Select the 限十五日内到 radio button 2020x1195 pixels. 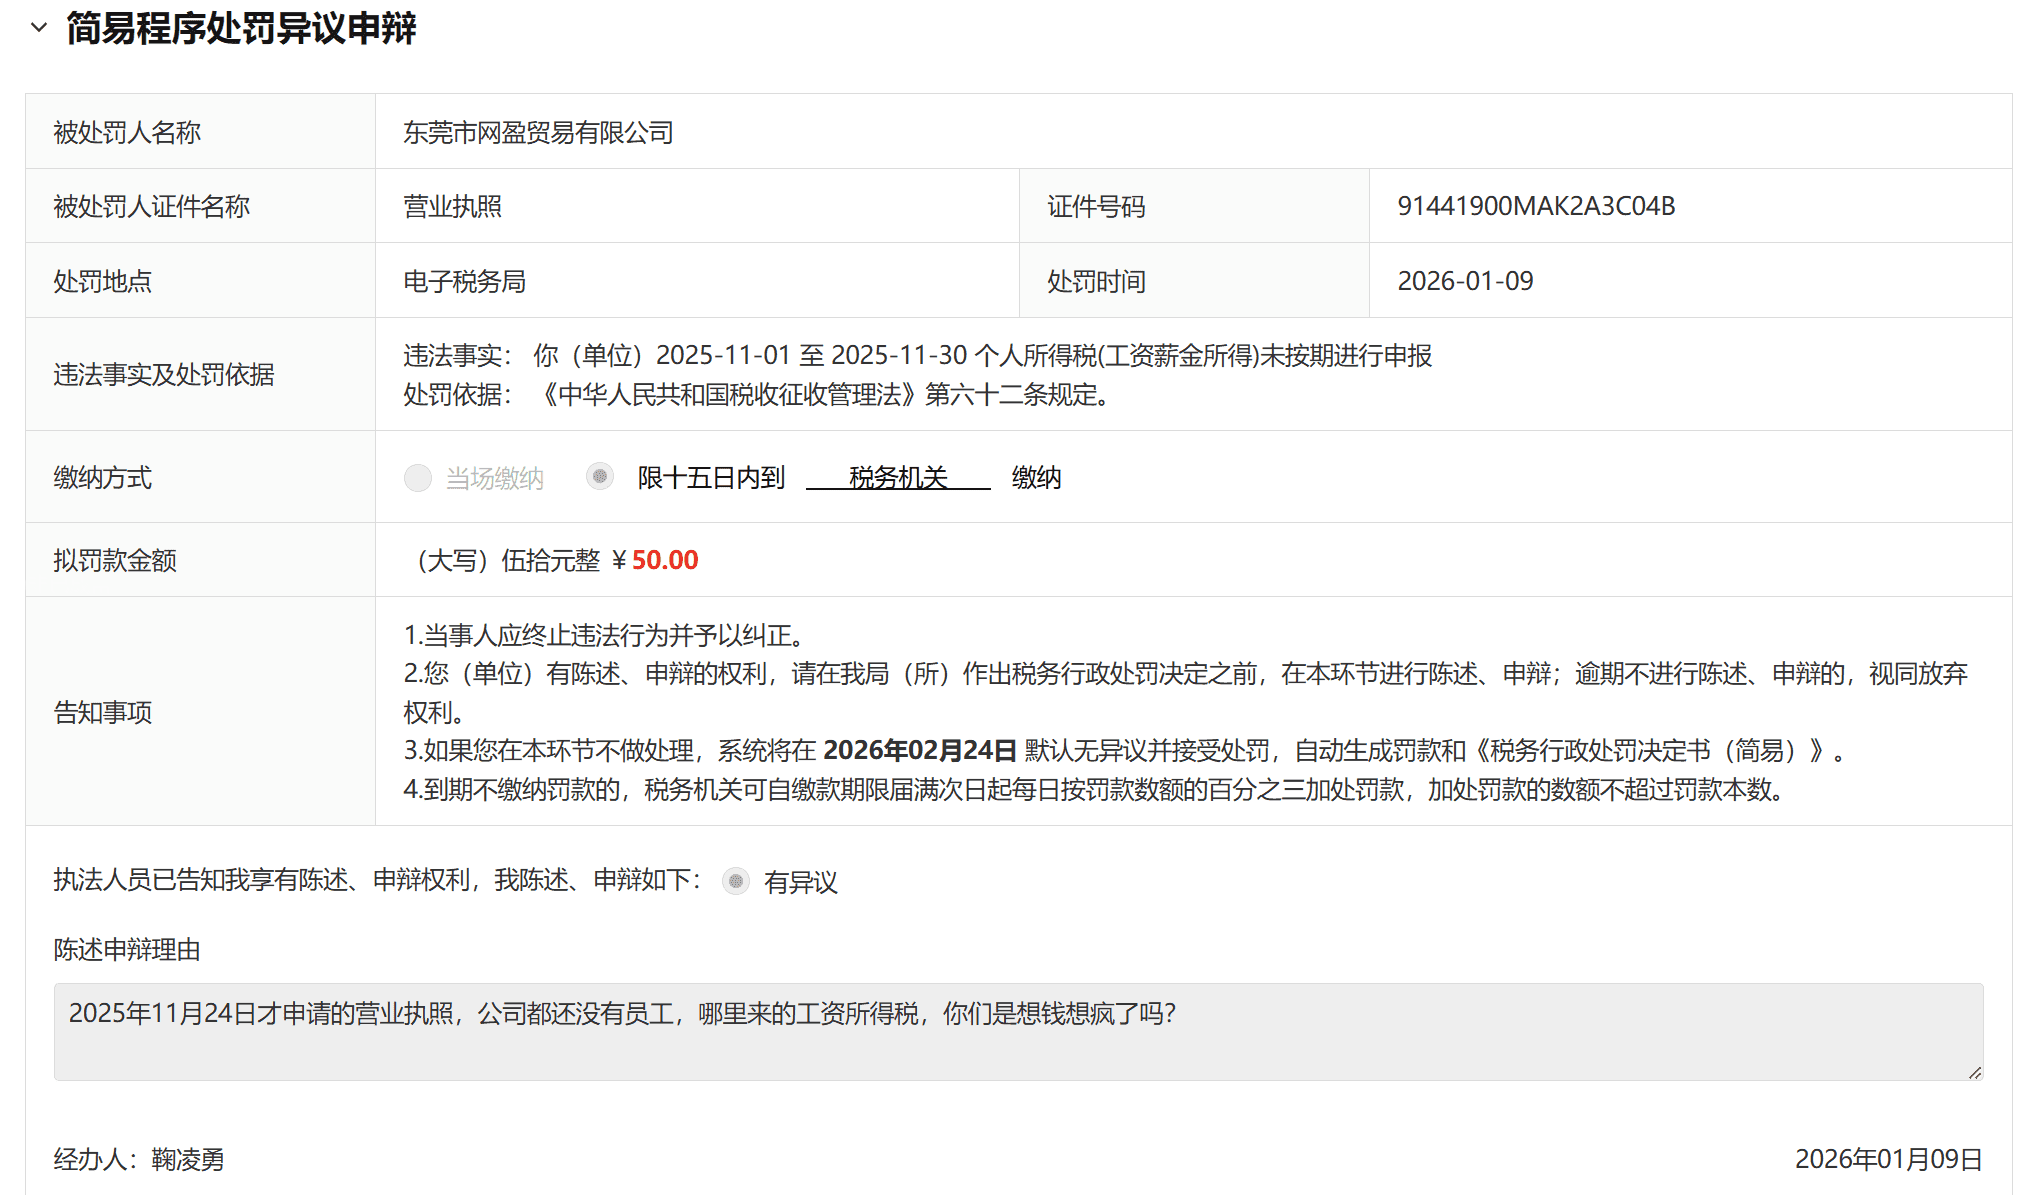pos(600,477)
